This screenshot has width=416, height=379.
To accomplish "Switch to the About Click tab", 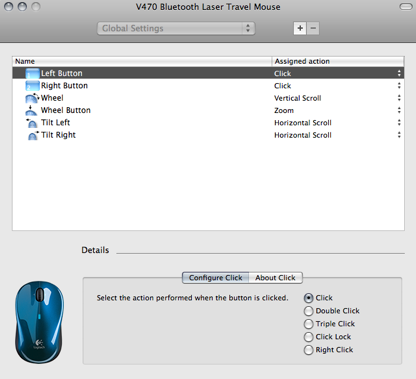I will pos(276,278).
